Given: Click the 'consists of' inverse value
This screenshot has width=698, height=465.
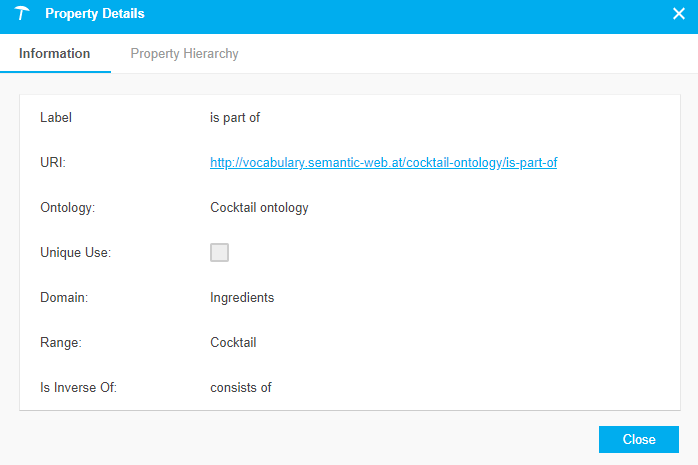Looking at the screenshot, I should (x=240, y=387).
